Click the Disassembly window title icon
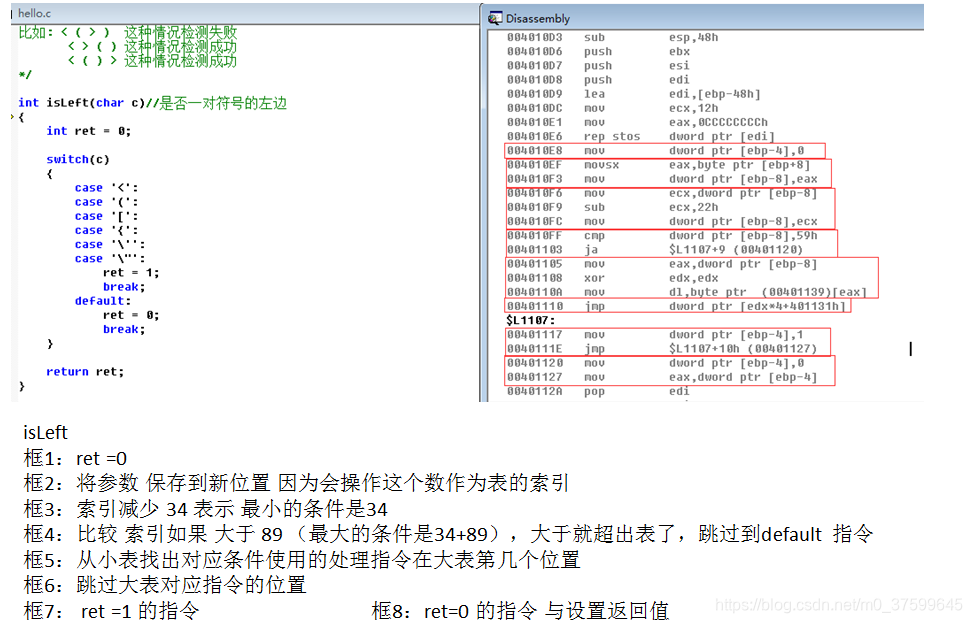The image size is (972, 623). click(x=495, y=18)
